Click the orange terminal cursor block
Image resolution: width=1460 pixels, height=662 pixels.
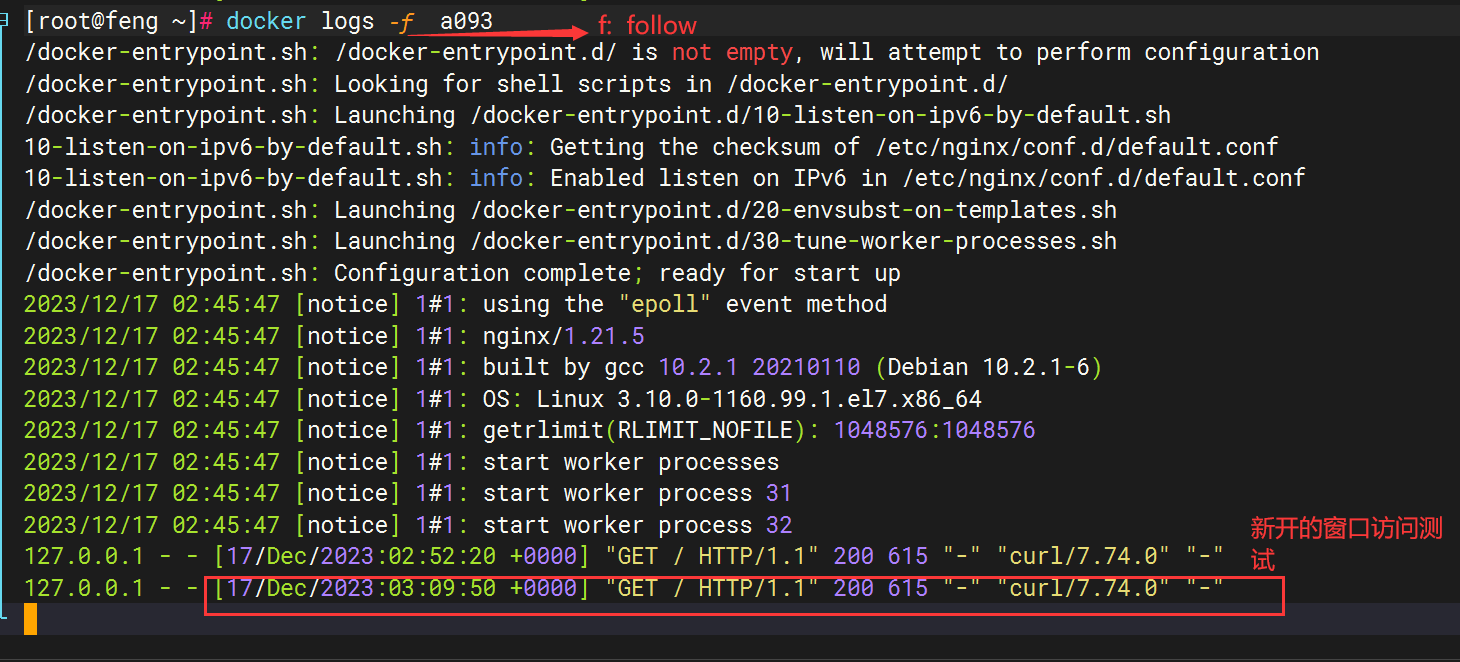31,619
